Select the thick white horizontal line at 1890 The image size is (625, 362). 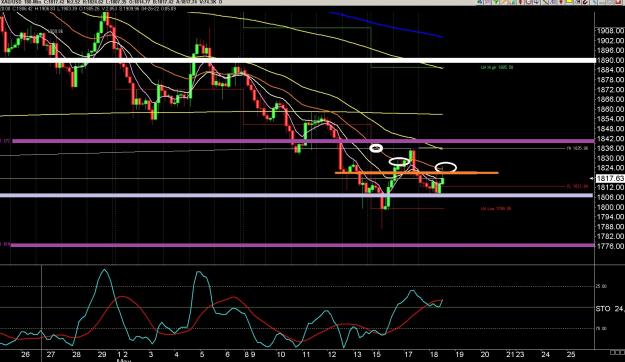pos(297,60)
